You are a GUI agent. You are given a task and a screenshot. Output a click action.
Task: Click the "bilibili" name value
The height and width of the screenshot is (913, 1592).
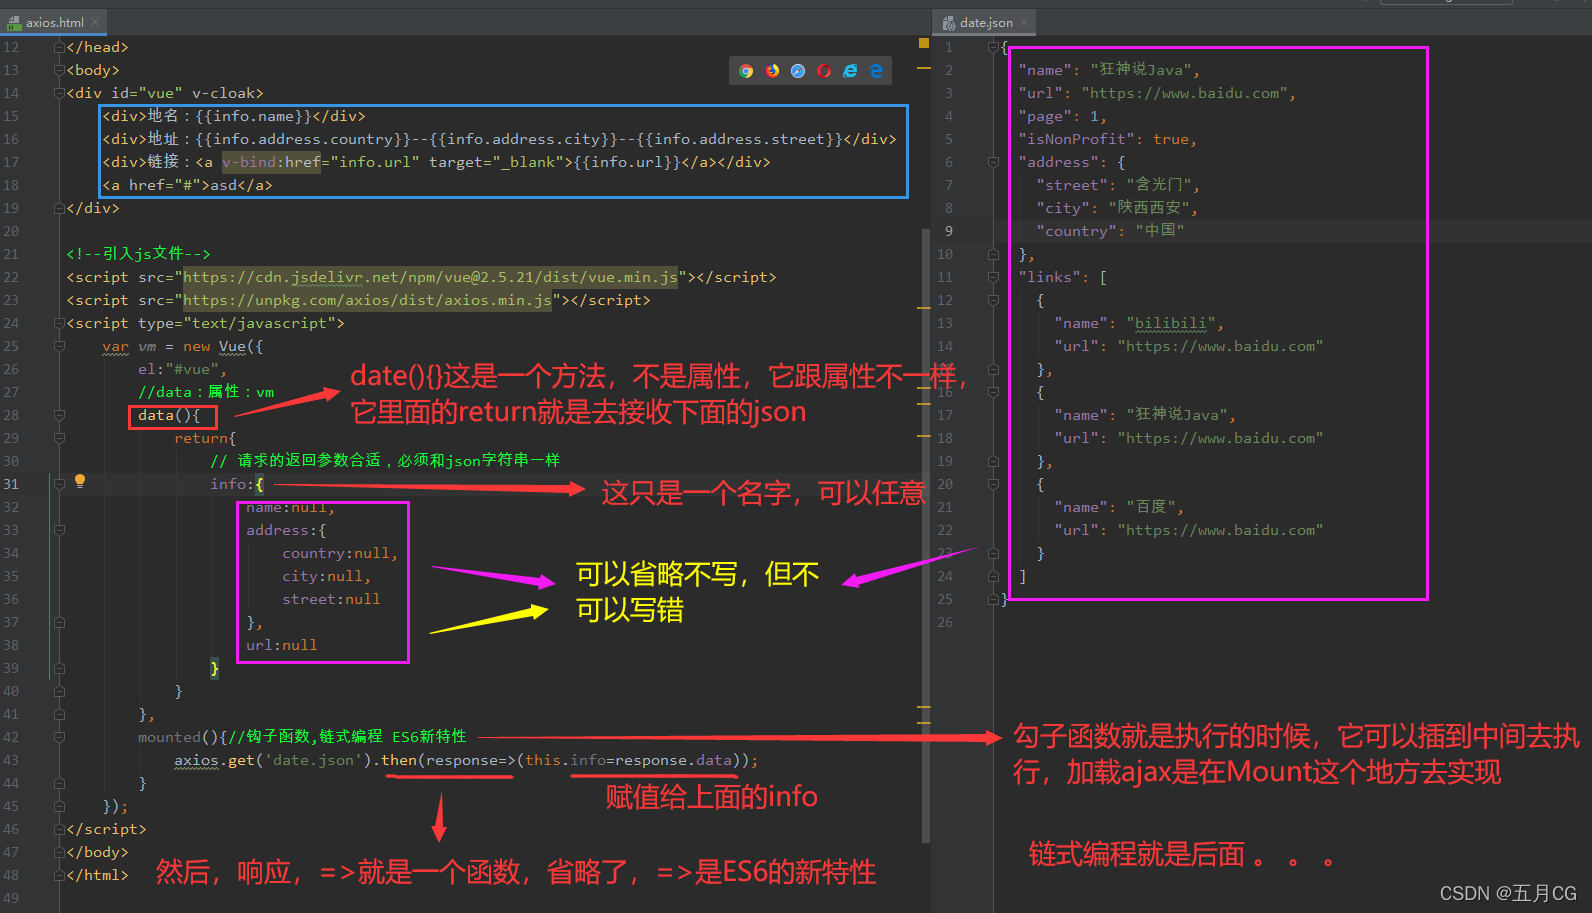(1170, 323)
